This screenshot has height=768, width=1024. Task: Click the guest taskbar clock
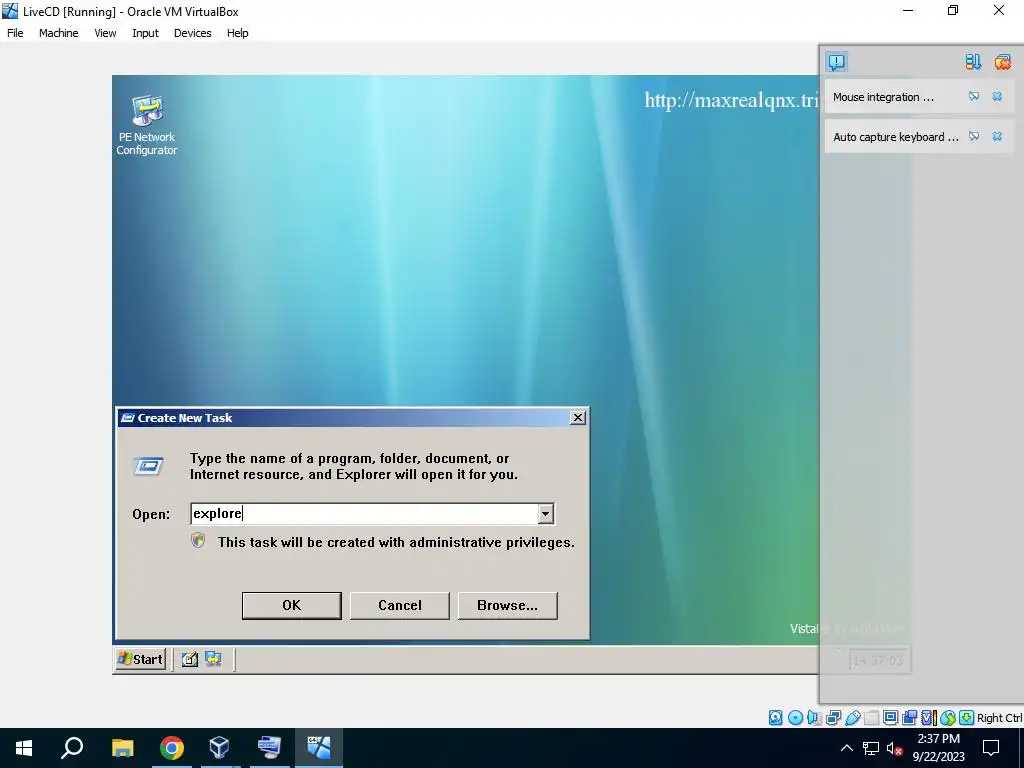tap(878, 660)
